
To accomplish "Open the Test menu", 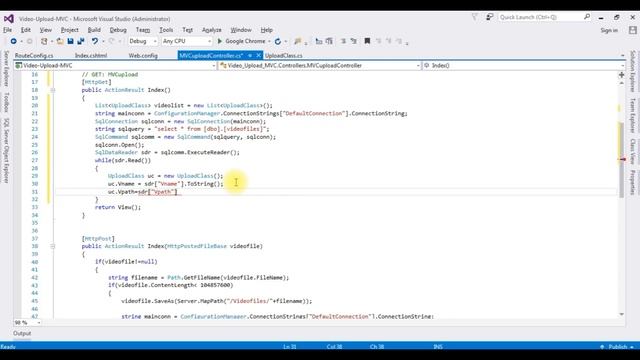I will coord(187,30).
